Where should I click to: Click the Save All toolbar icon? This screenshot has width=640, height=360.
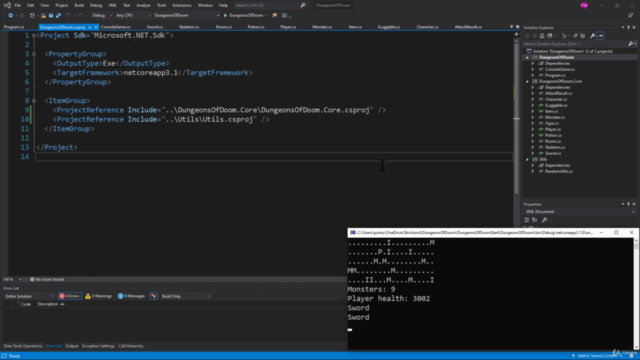tap(58, 16)
